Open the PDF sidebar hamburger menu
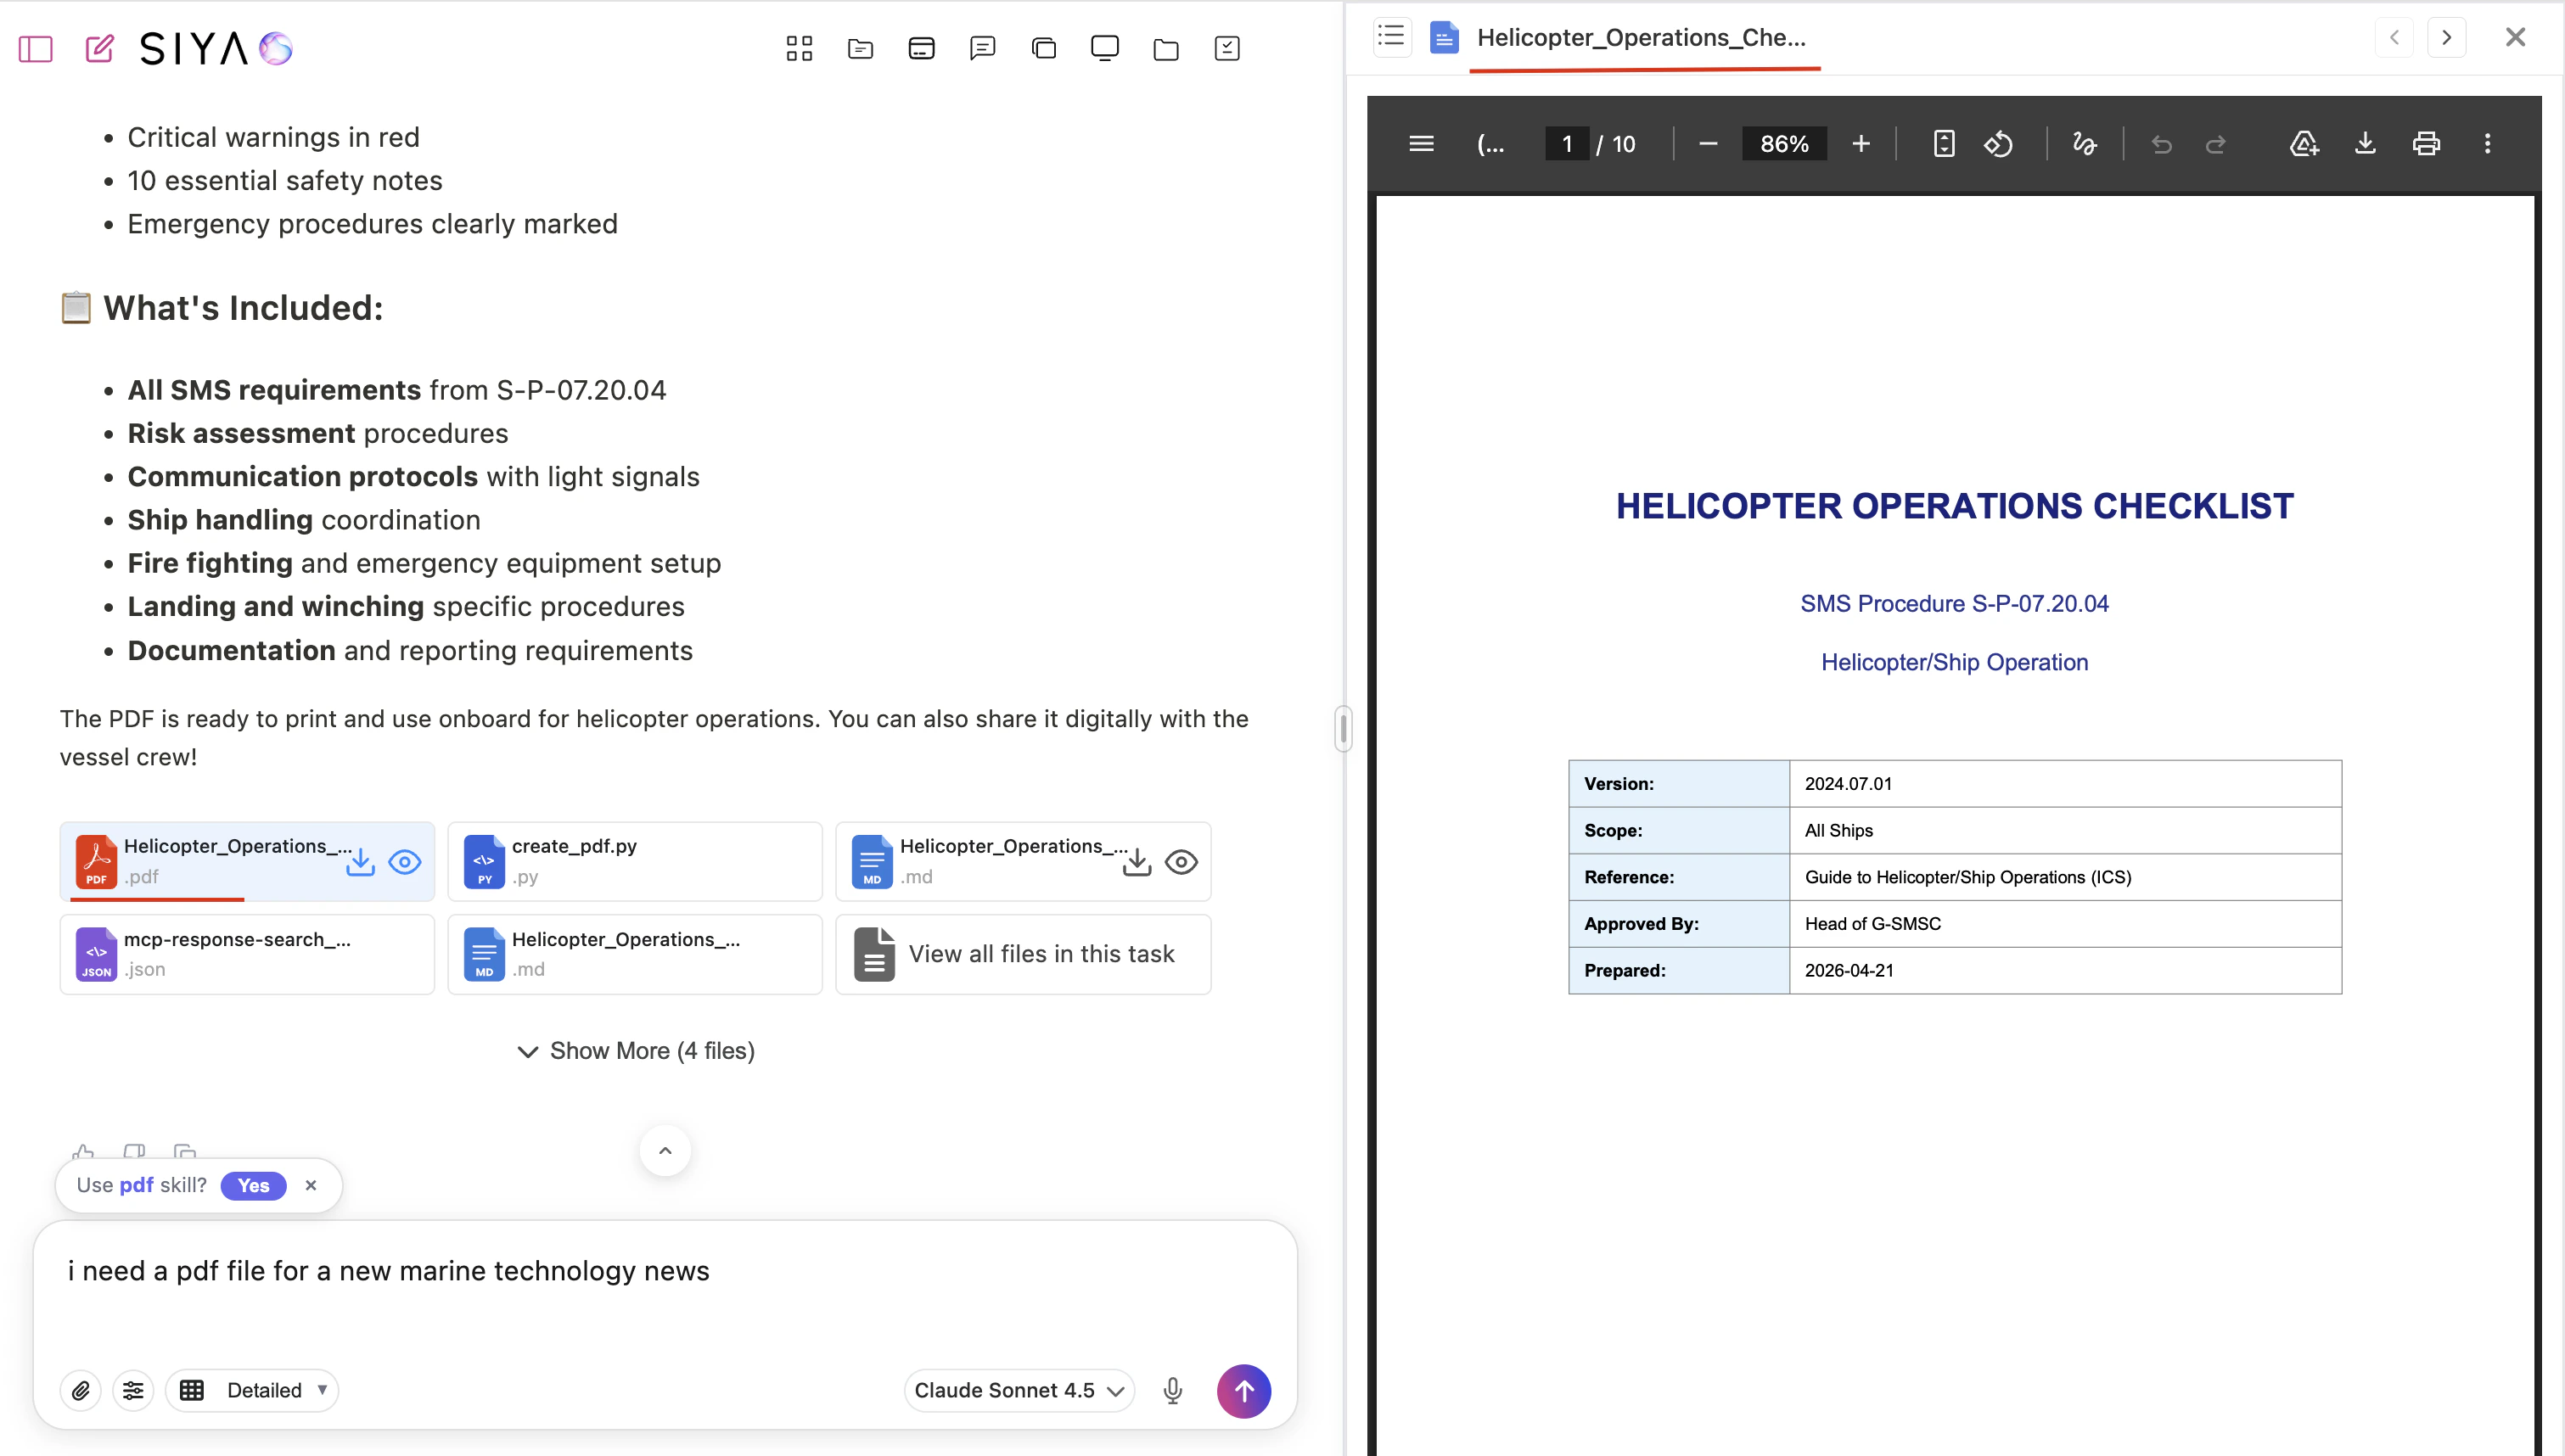Screen dimensions: 2565x1456 1421,144
